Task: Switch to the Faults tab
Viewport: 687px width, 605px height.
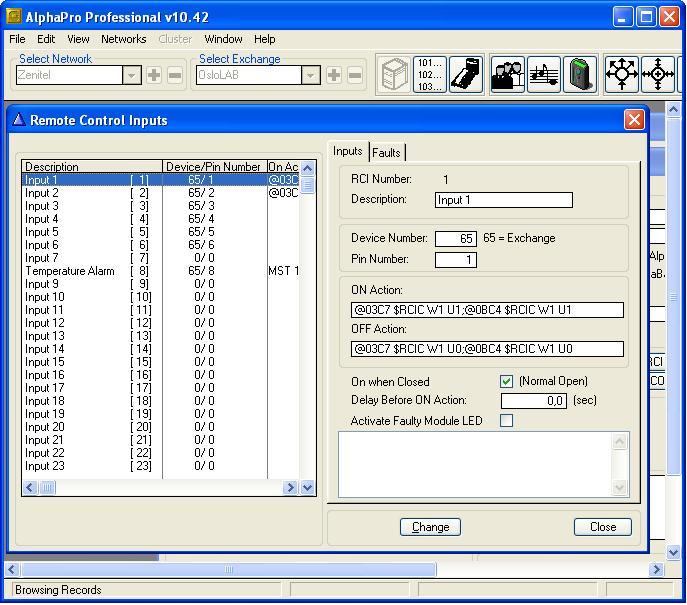Action: tap(386, 153)
